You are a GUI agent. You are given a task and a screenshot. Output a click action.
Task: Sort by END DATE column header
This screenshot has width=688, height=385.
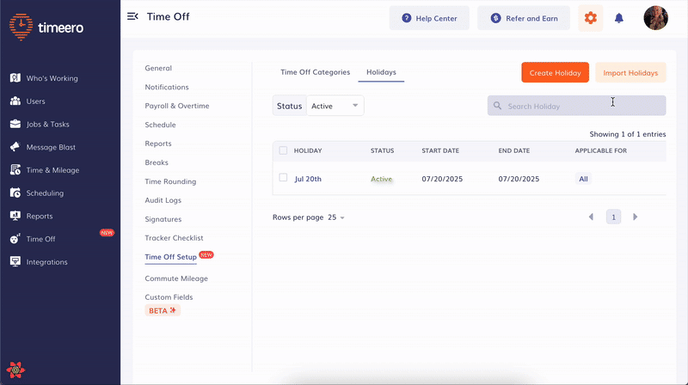514,151
